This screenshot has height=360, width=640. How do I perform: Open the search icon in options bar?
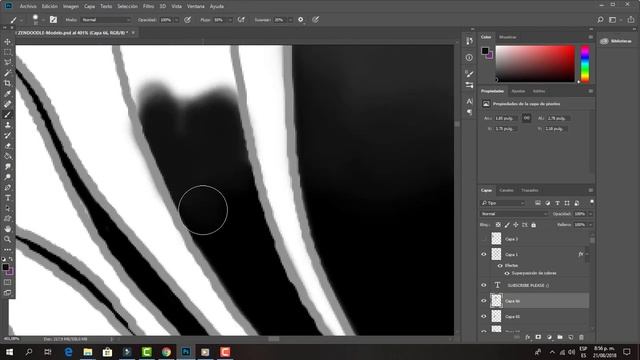[600, 20]
